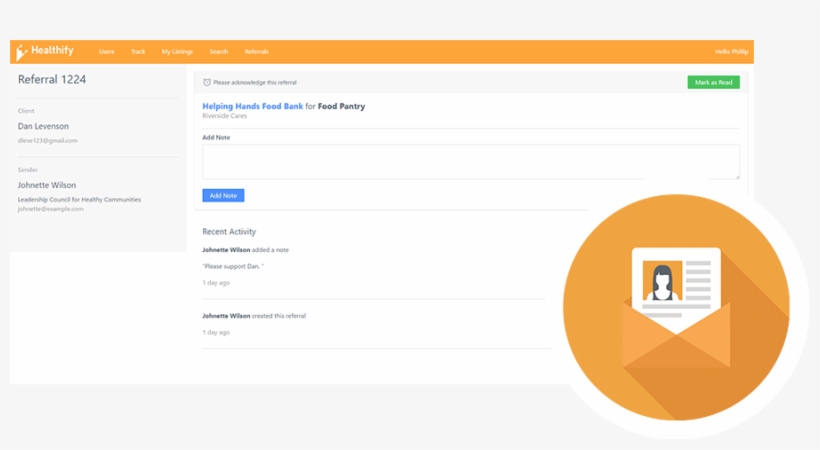Navigate to the Referrals tab
This screenshot has height=450, width=820.
(x=256, y=52)
